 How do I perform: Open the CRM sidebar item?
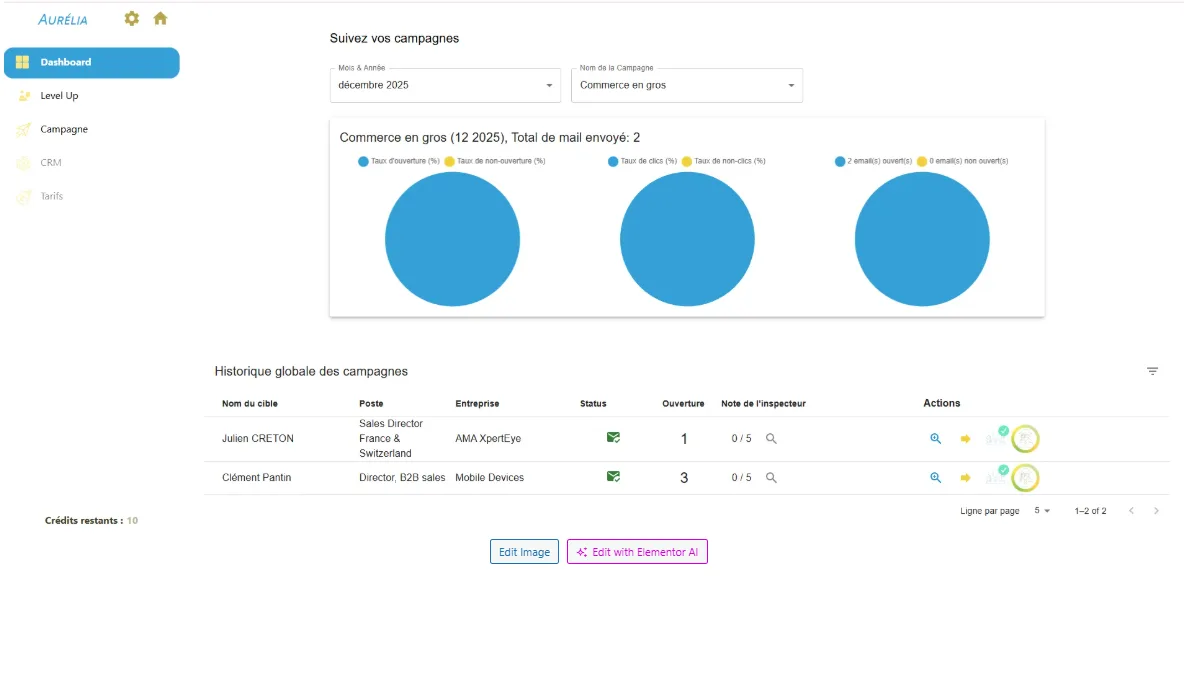click(x=50, y=163)
